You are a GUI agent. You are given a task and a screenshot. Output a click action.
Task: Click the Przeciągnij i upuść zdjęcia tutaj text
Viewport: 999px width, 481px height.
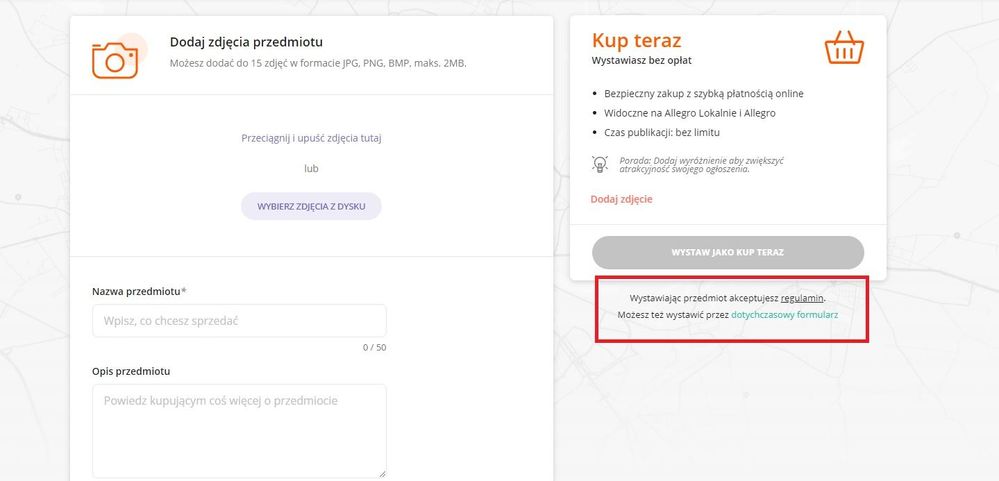tap(311, 138)
